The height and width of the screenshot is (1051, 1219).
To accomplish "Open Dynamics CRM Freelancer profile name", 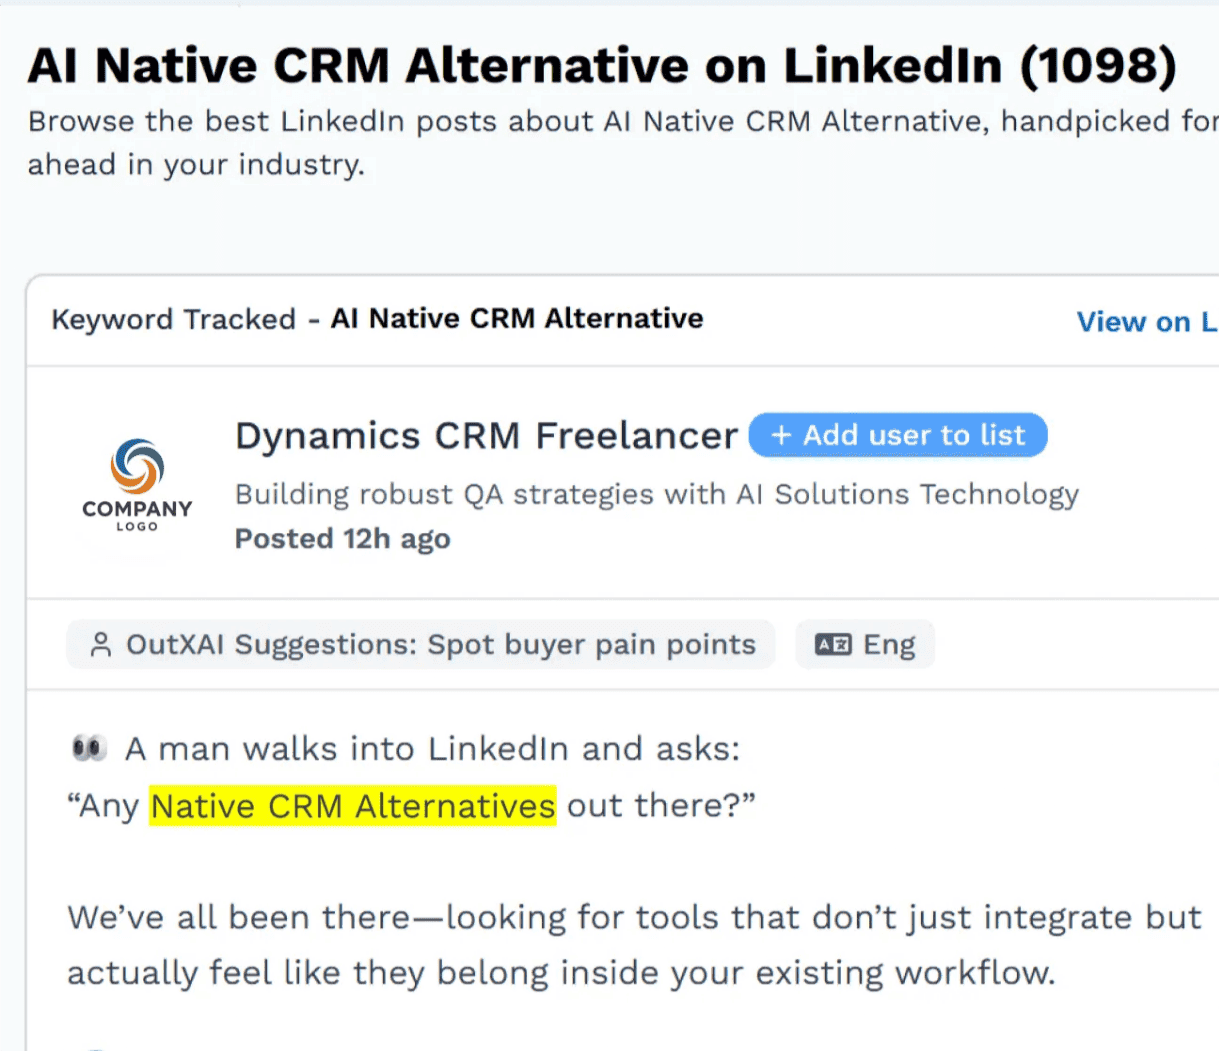I will point(486,436).
